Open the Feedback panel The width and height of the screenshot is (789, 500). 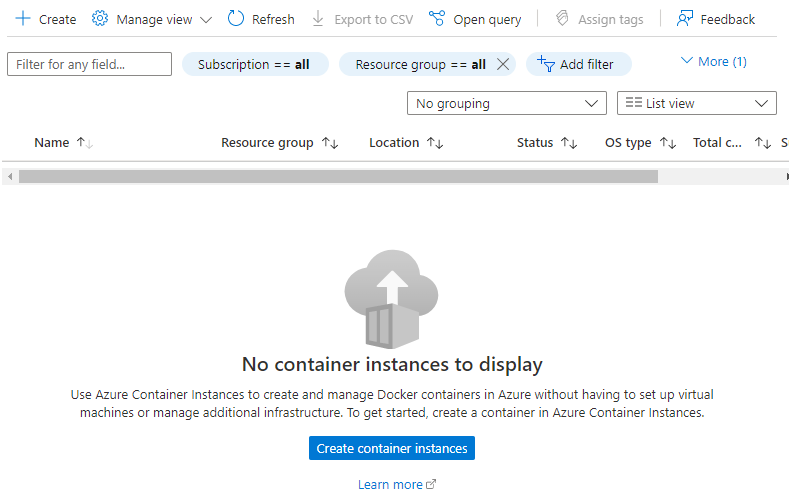pos(716,19)
